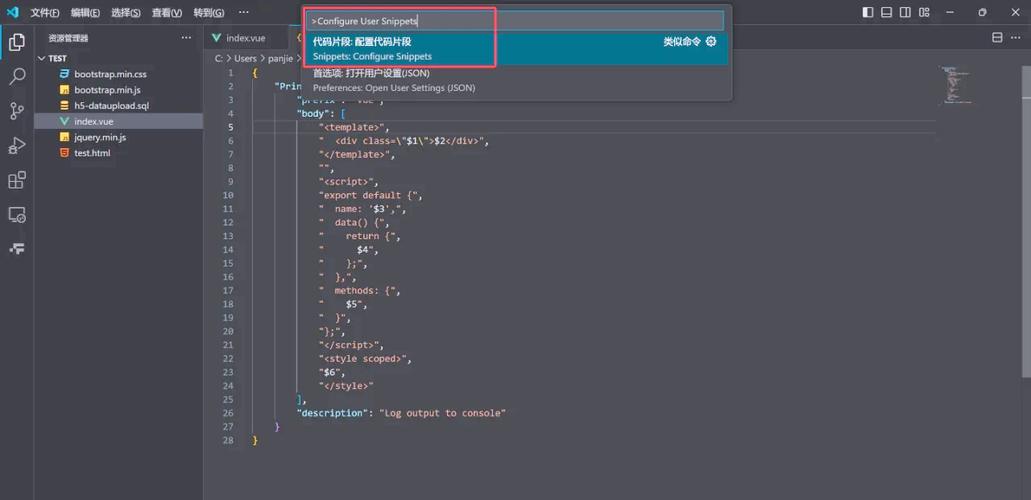1031x500 pixels.
Task: Click the split editor layout icon
Action: pos(997,38)
